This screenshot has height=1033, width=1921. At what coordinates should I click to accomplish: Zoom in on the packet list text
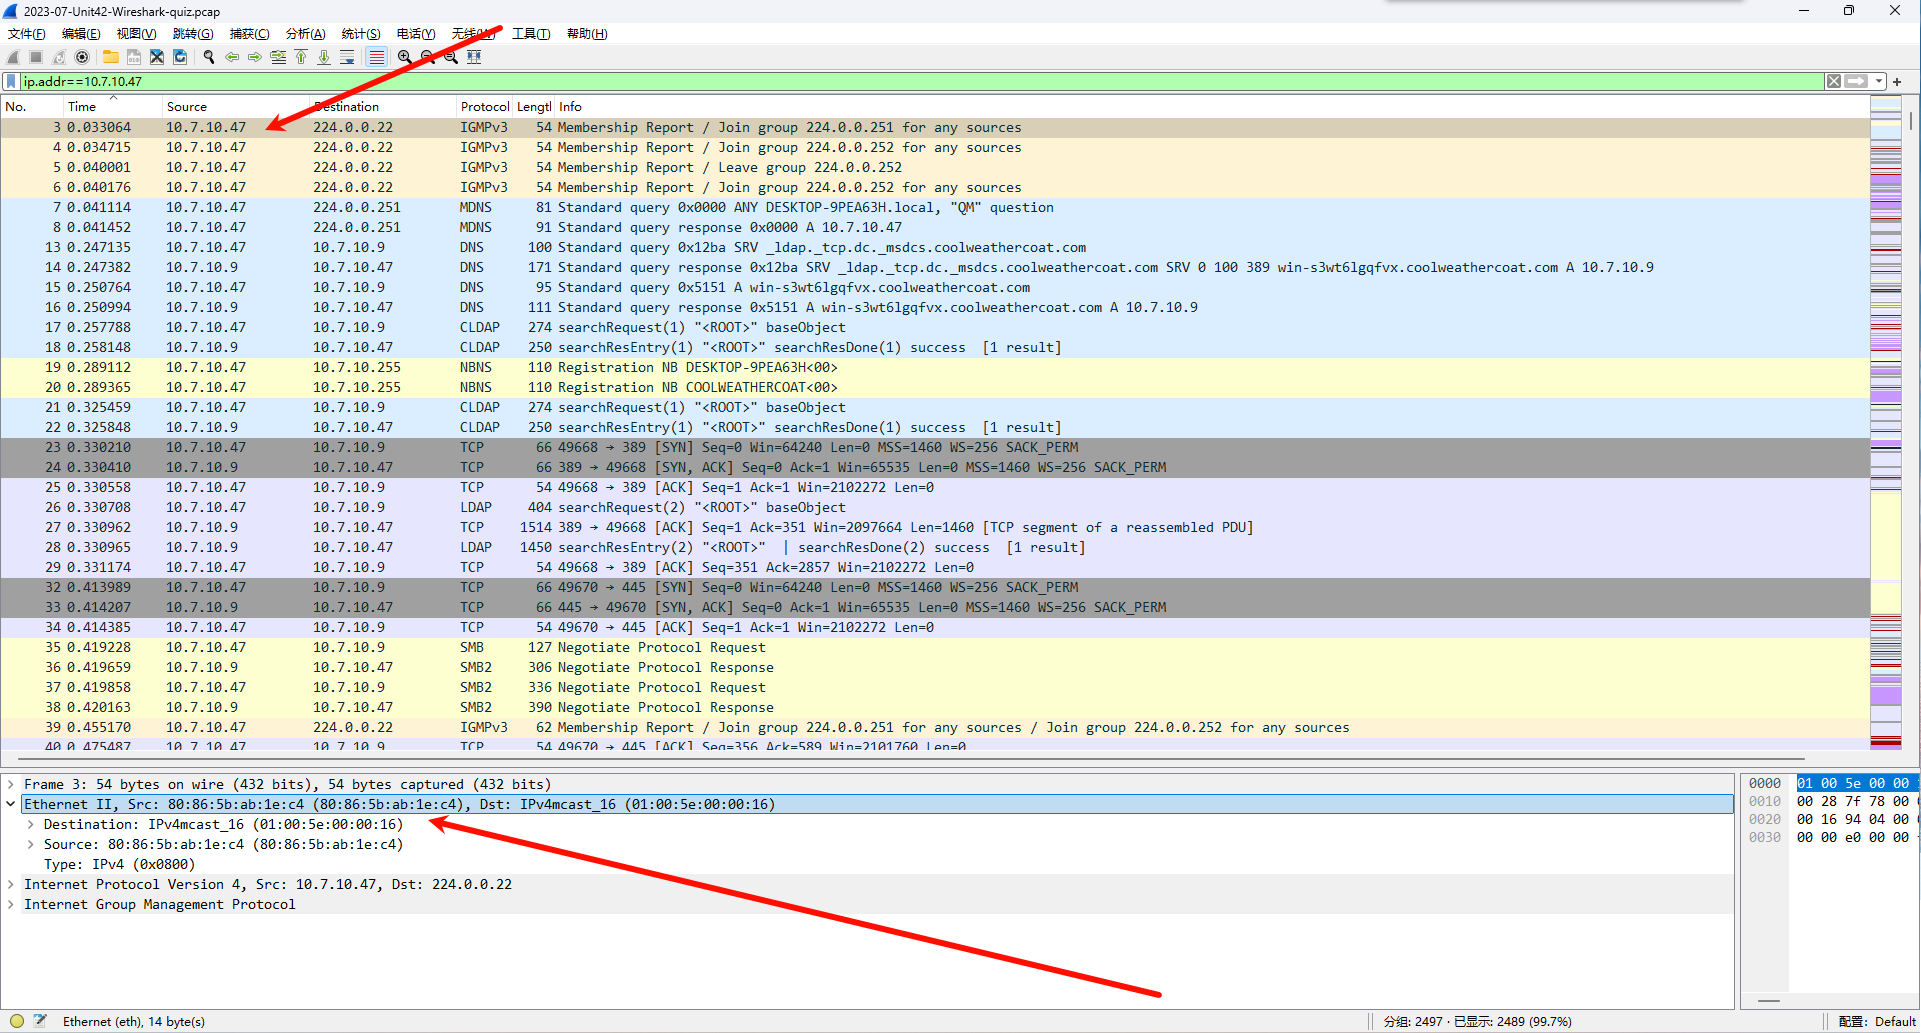pos(404,57)
